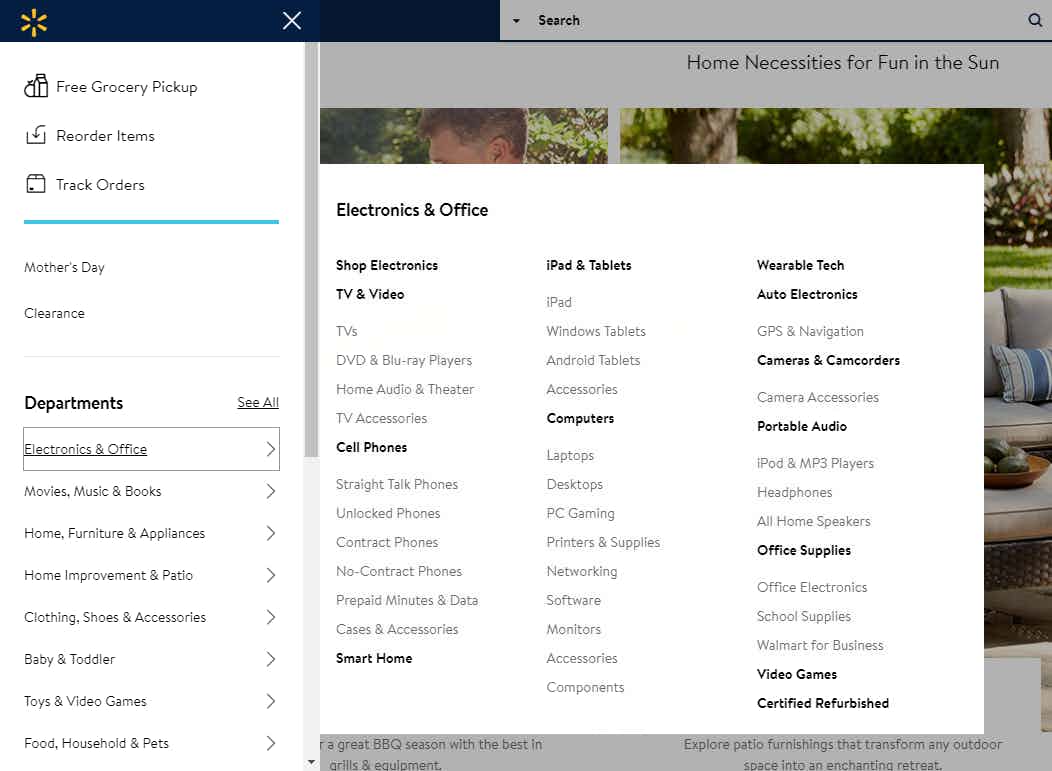The height and width of the screenshot is (771, 1052).
Task: Open Clothing, Shoes & Accessories department
Action: tap(115, 617)
